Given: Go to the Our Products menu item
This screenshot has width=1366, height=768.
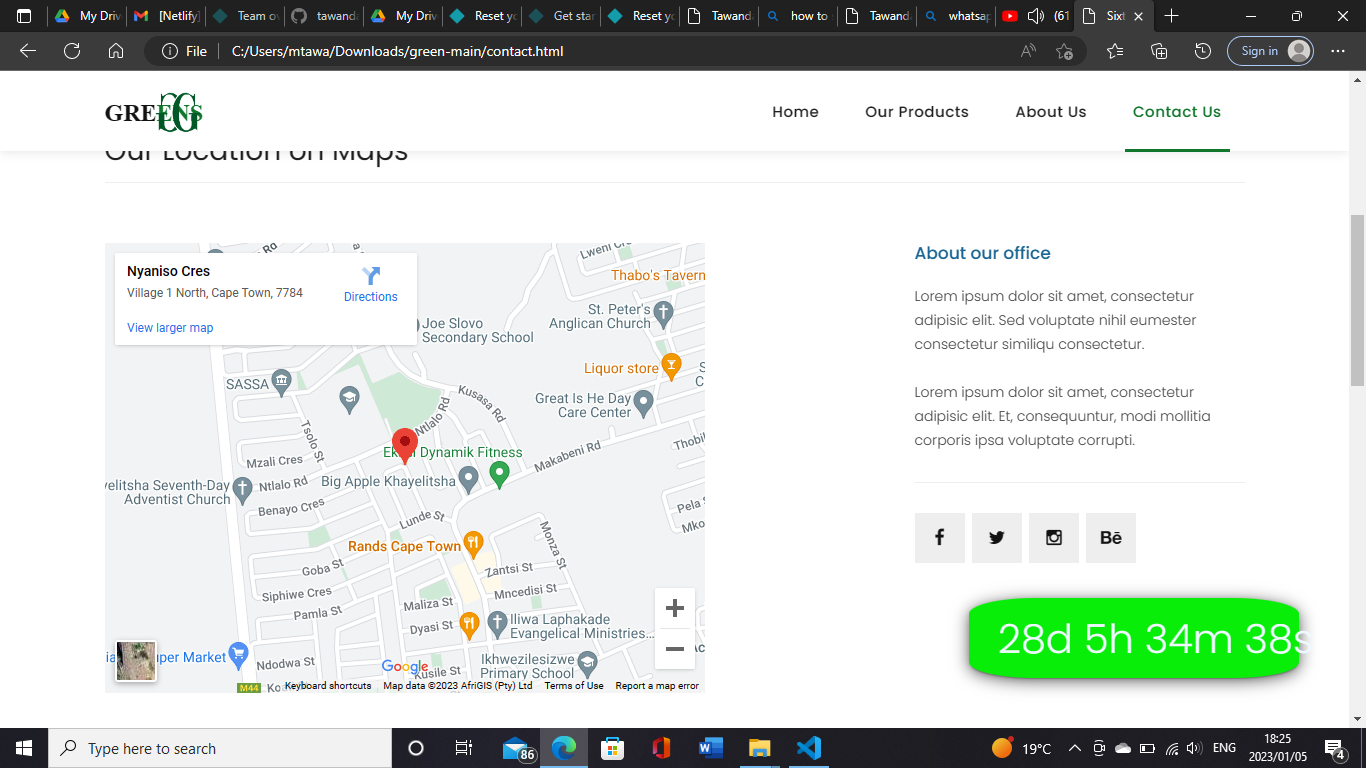Looking at the screenshot, I should (916, 112).
